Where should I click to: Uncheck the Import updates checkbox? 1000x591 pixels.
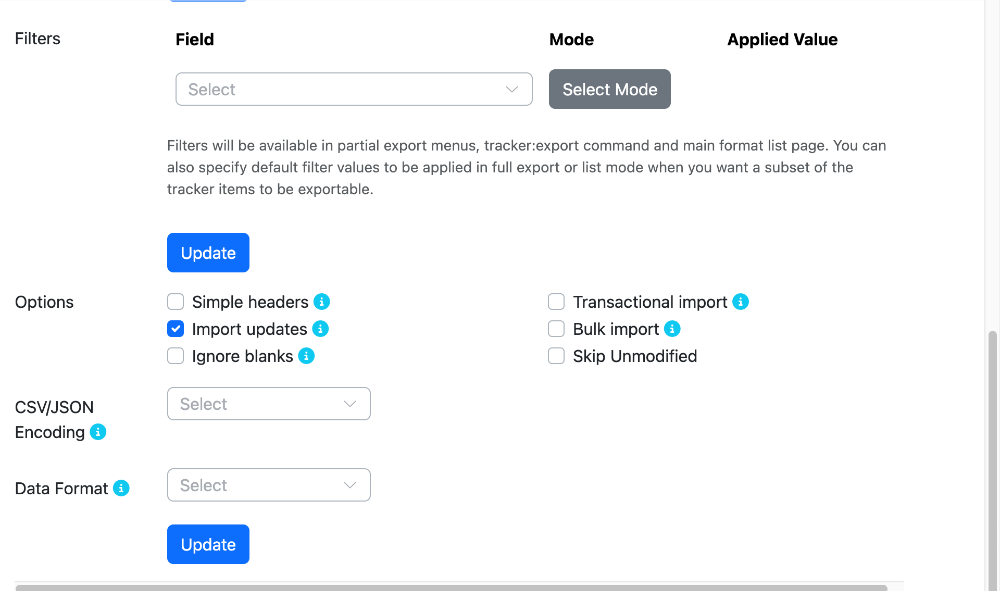[175, 329]
